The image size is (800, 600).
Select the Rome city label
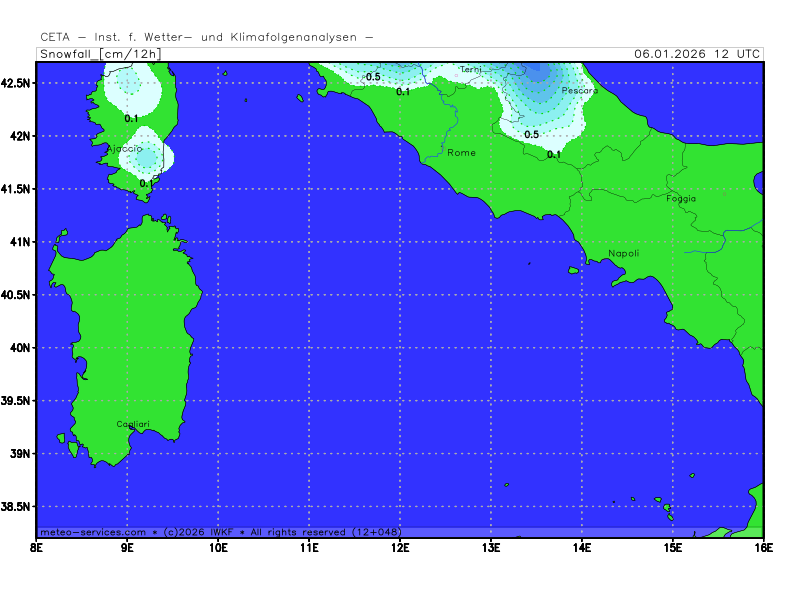[461, 153]
